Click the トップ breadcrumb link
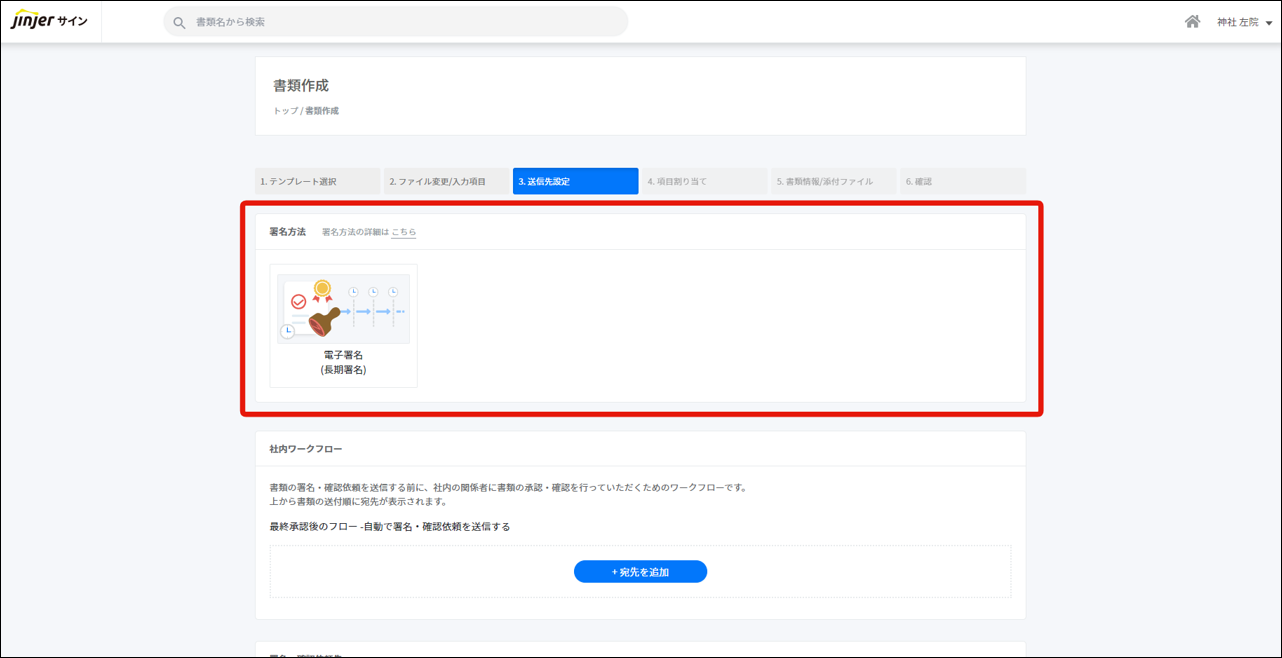The height and width of the screenshot is (658, 1282). tap(285, 111)
